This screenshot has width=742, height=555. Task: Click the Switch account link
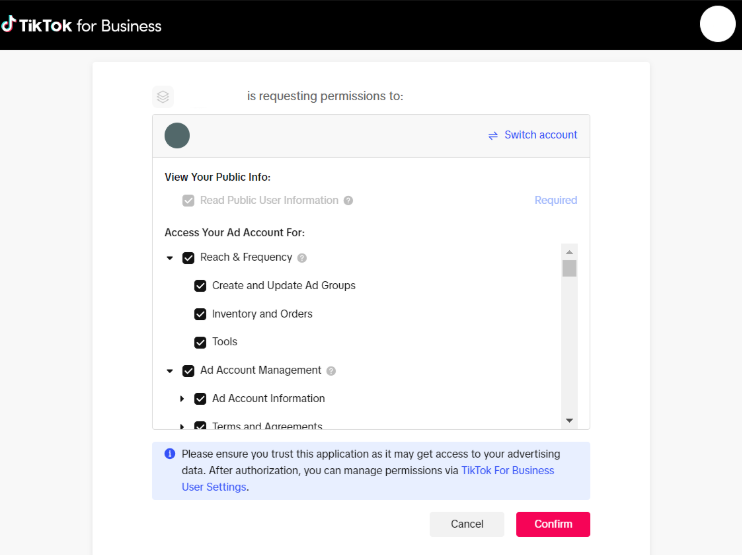coord(540,135)
